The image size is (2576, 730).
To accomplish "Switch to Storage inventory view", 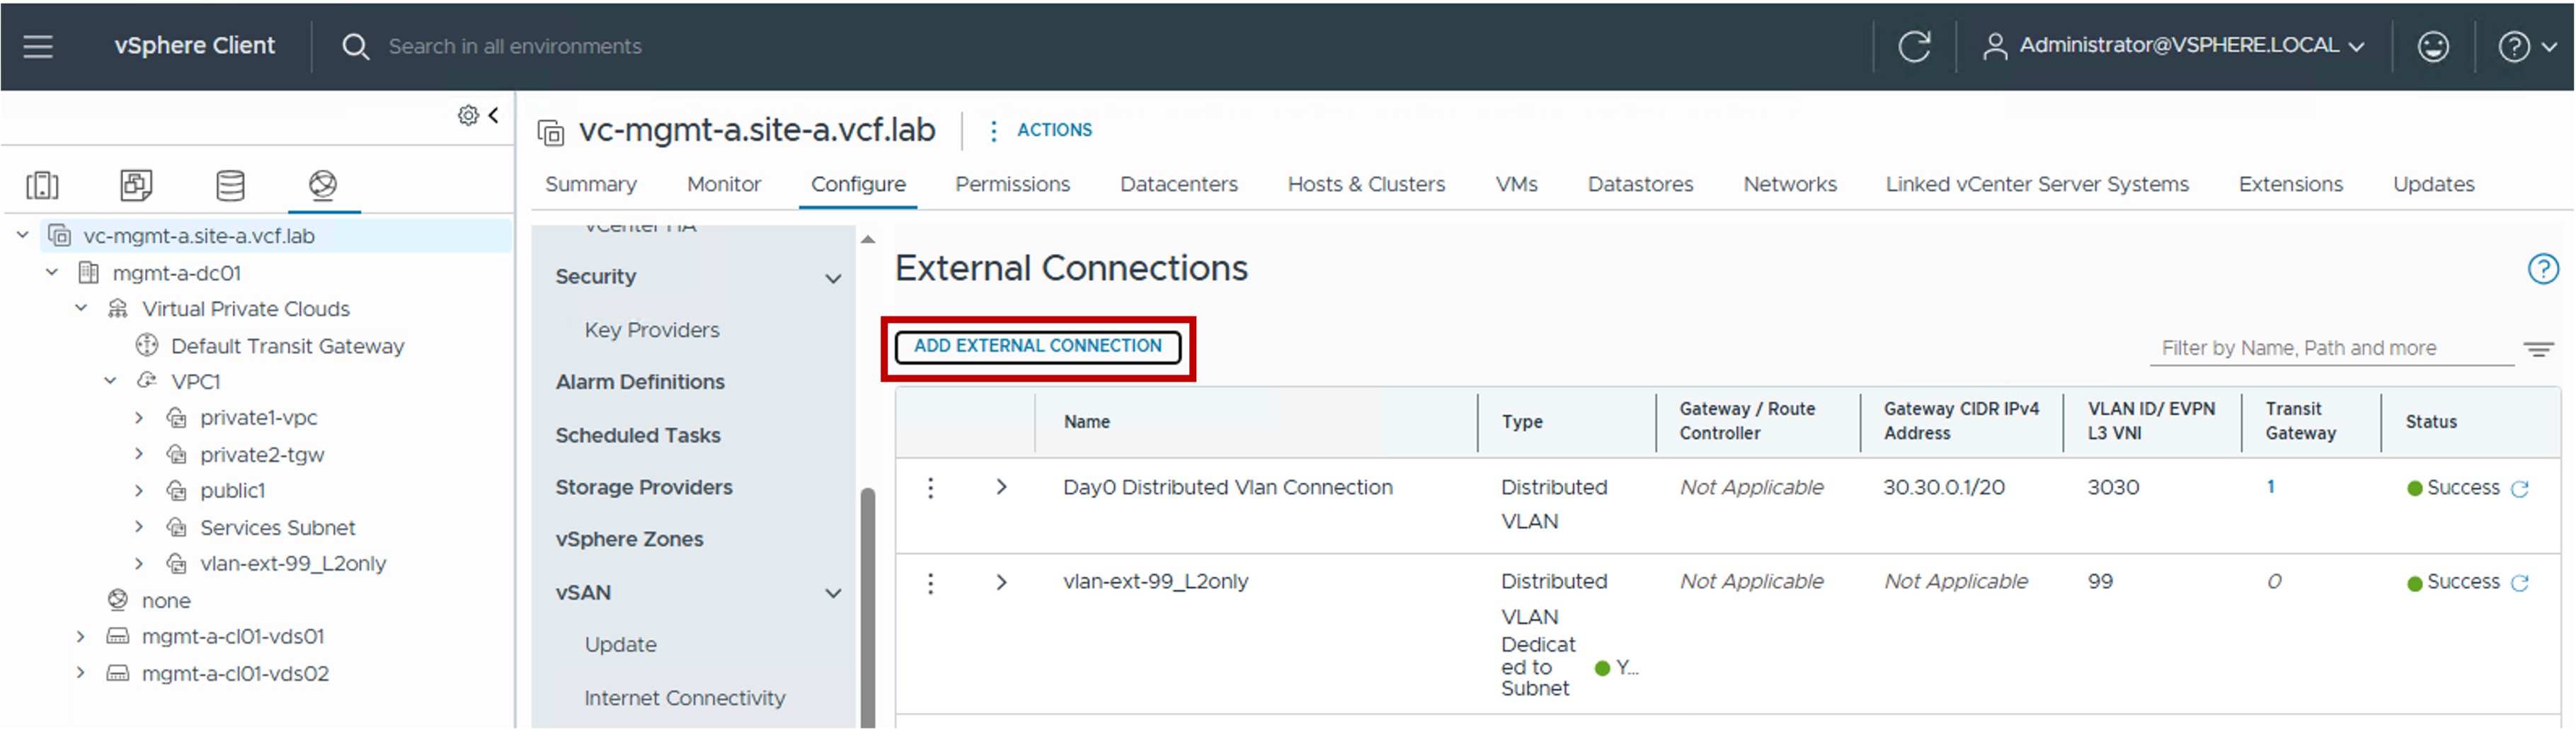I will tap(230, 185).
